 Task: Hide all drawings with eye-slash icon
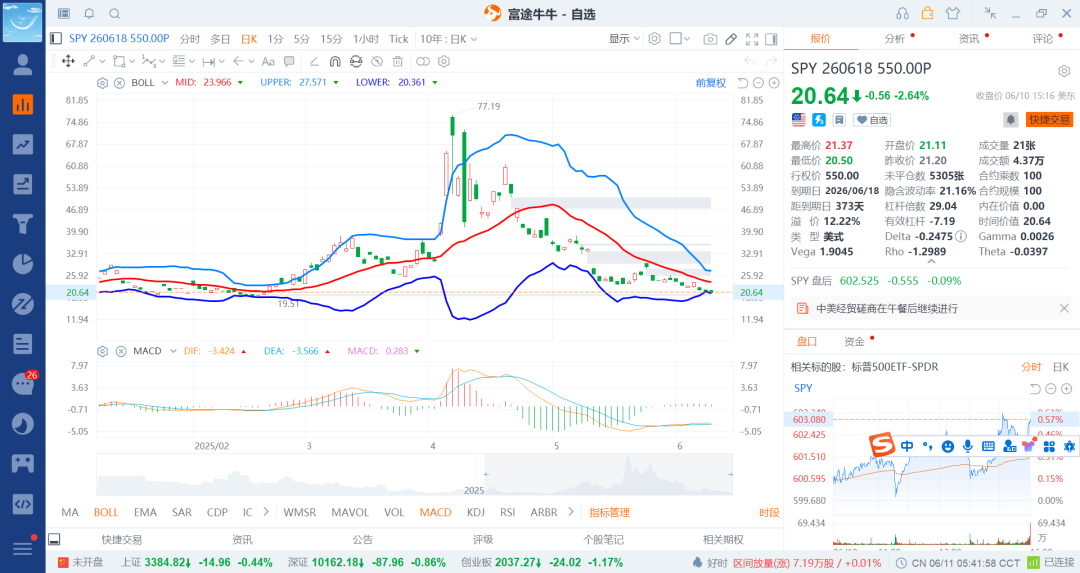(377, 61)
